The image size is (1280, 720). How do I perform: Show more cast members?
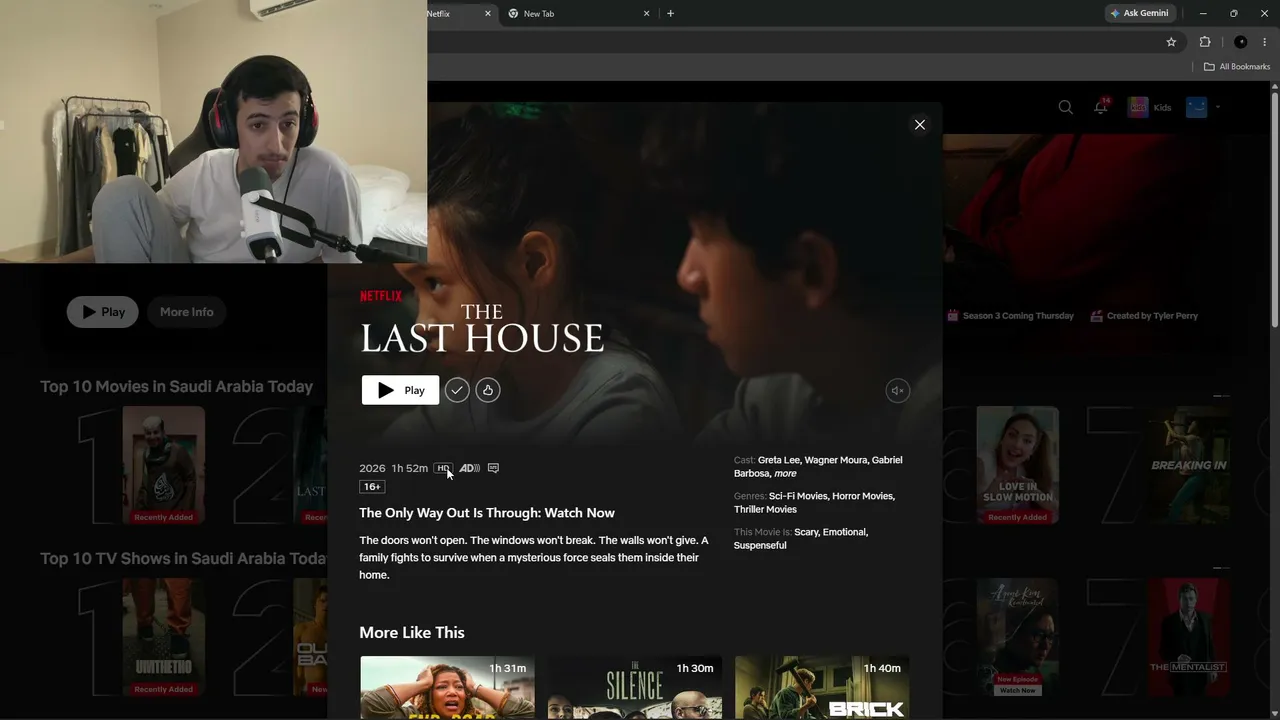[785, 474]
